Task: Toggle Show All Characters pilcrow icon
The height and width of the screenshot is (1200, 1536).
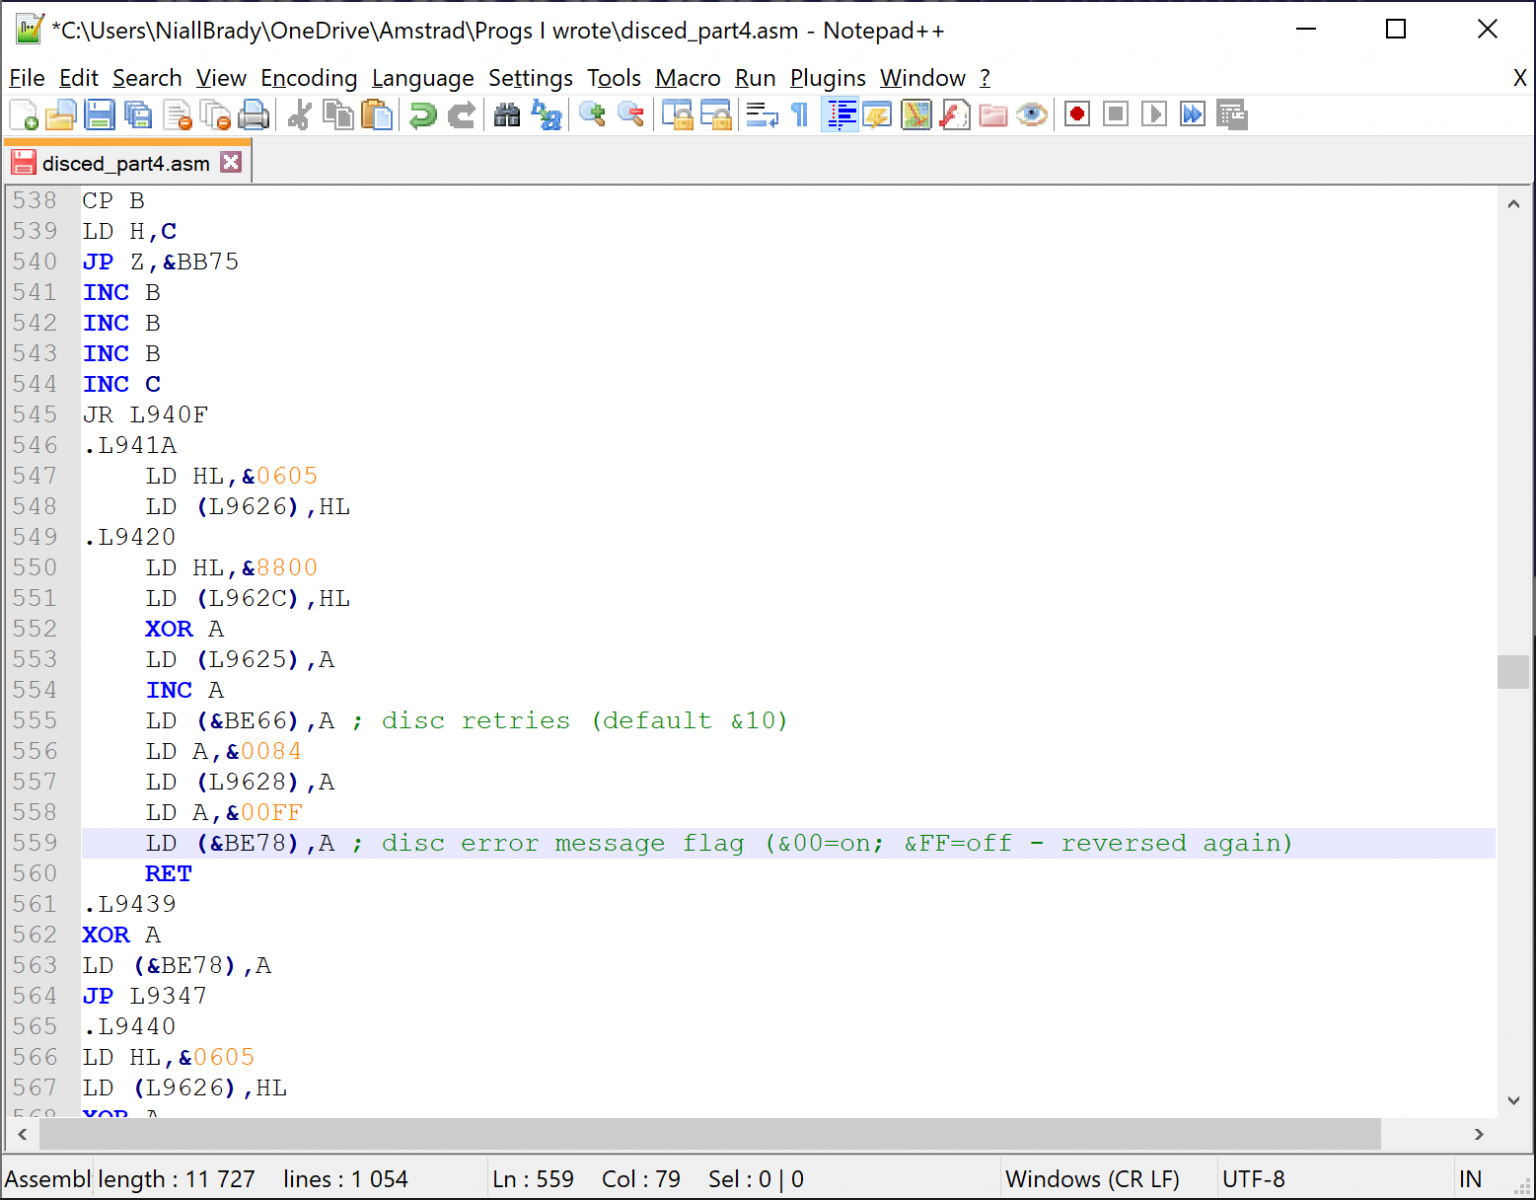Action: pyautogui.click(x=800, y=115)
